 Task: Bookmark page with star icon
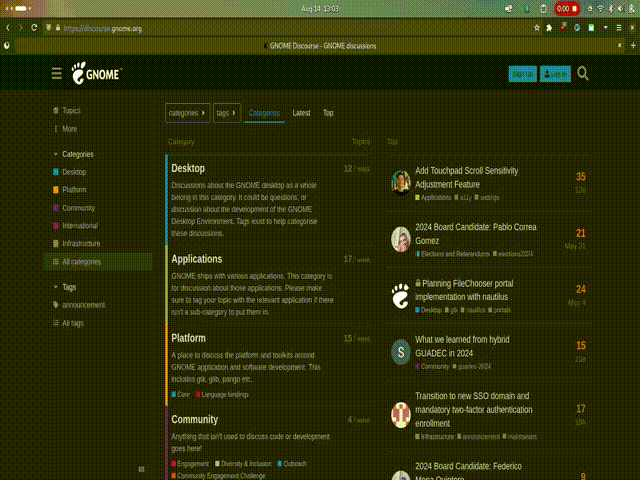pyautogui.click(x=537, y=28)
